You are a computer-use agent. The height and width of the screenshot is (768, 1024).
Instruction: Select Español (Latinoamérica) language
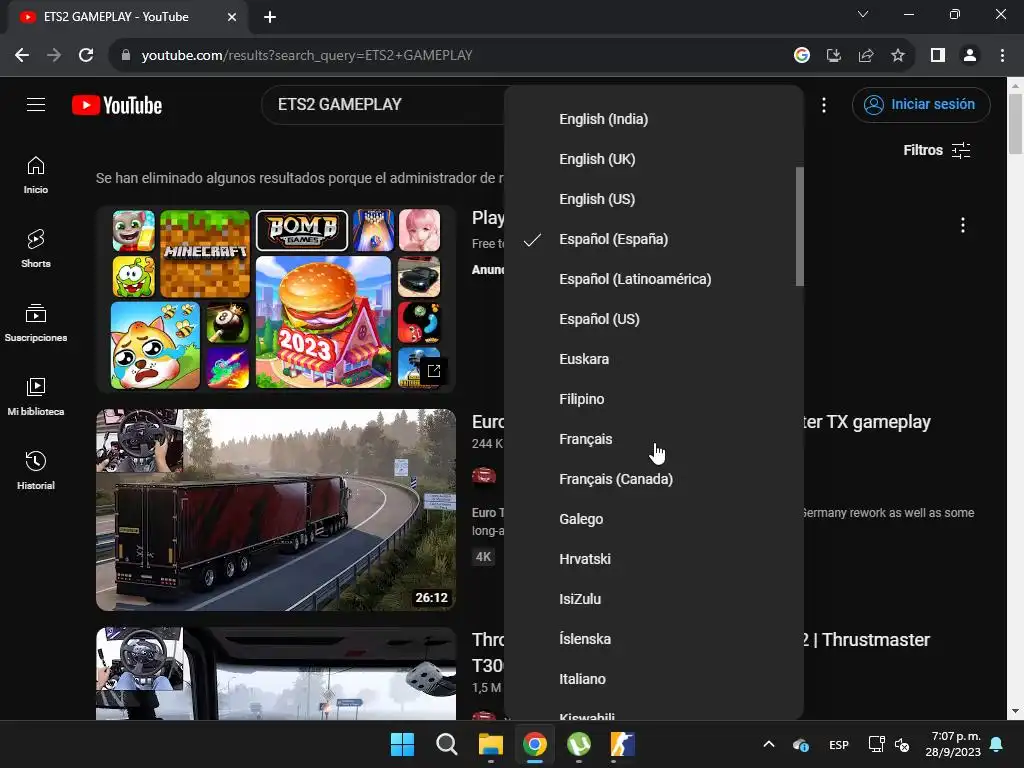(654, 280)
